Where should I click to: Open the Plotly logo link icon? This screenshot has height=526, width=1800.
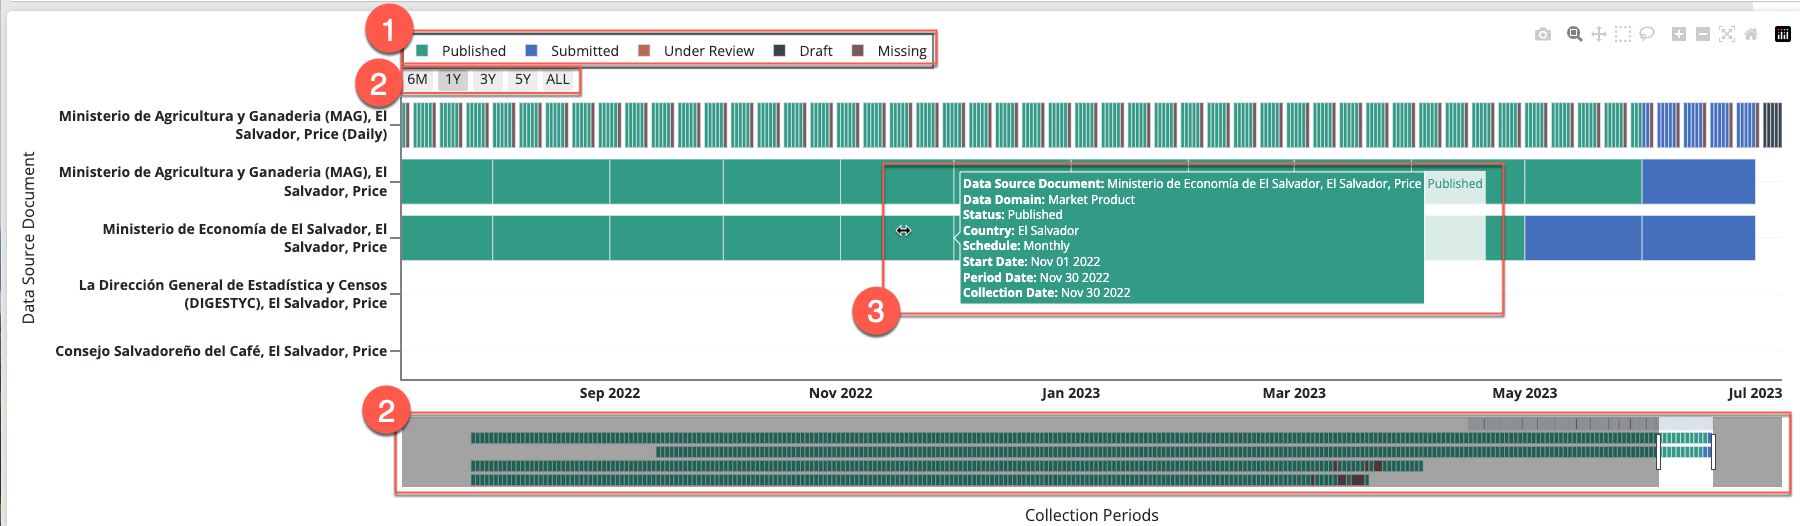(x=1783, y=34)
